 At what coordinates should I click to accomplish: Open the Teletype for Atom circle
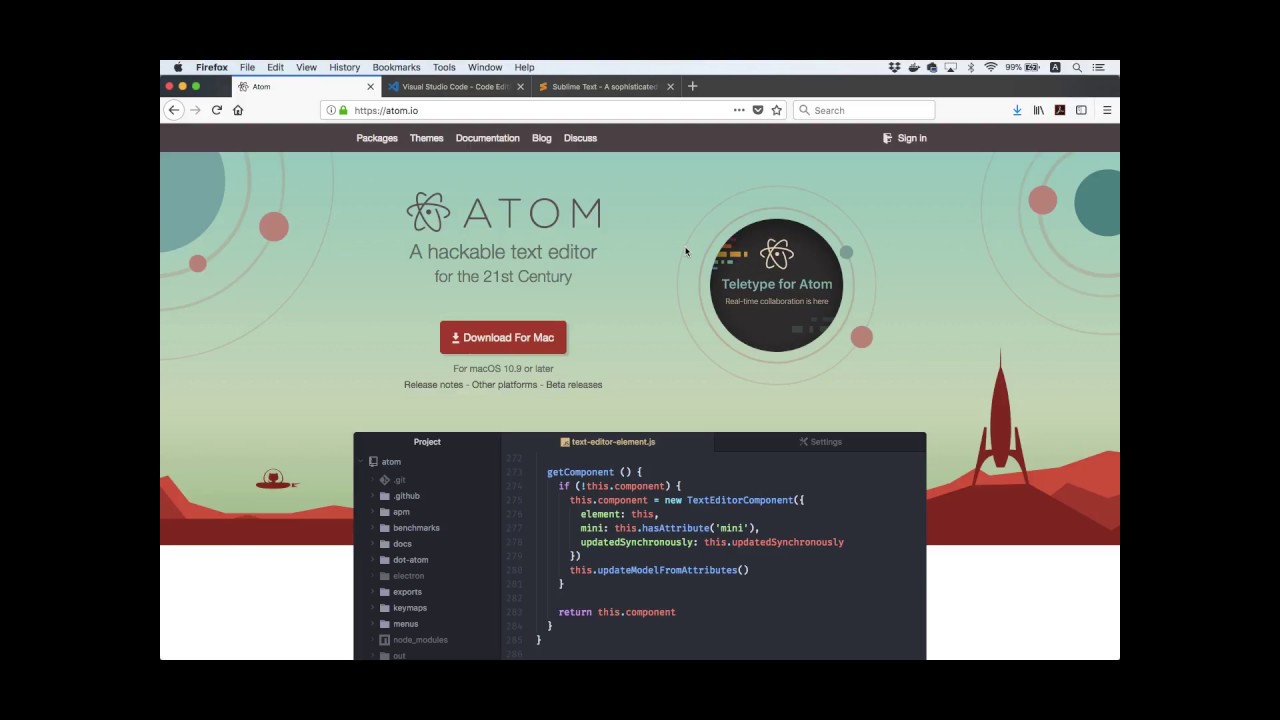click(777, 285)
